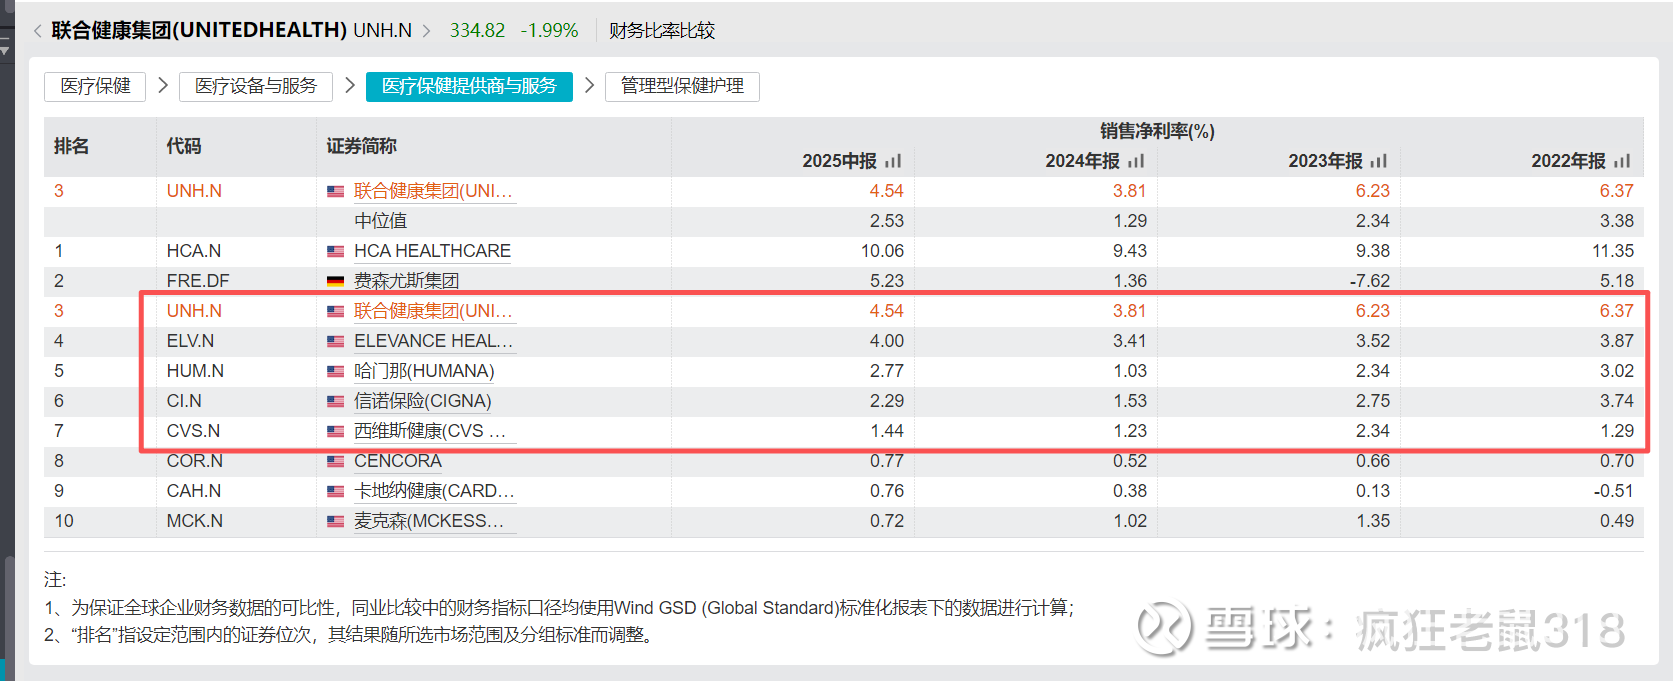The image size is (1673, 681).
Task: Expand the chevron after UNH.N ticker in header
Action: point(427,31)
